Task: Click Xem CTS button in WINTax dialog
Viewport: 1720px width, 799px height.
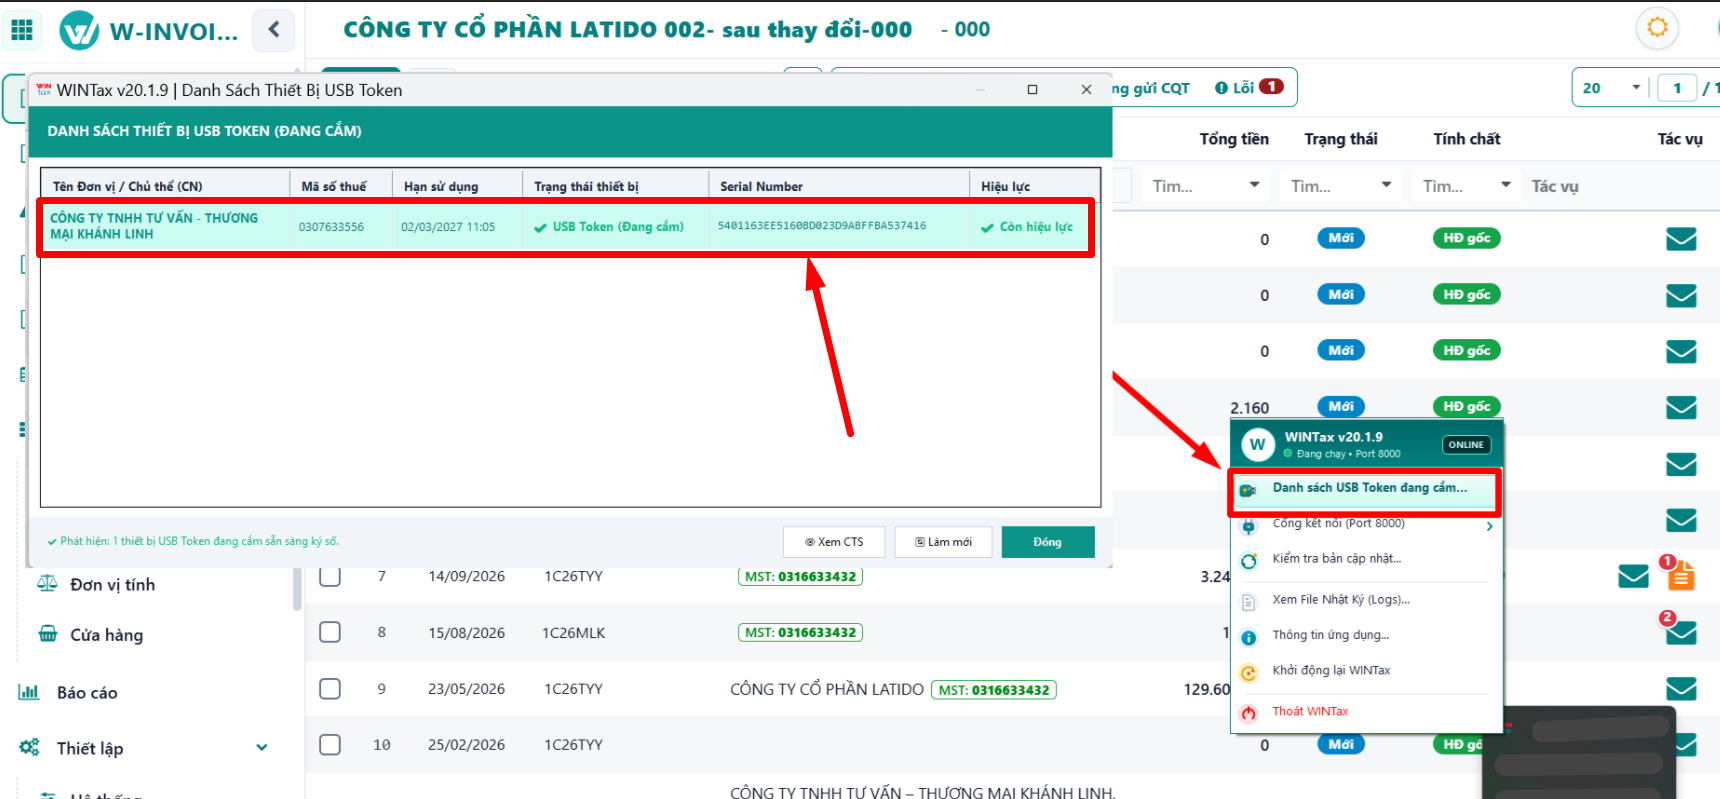Action: click(x=834, y=542)
